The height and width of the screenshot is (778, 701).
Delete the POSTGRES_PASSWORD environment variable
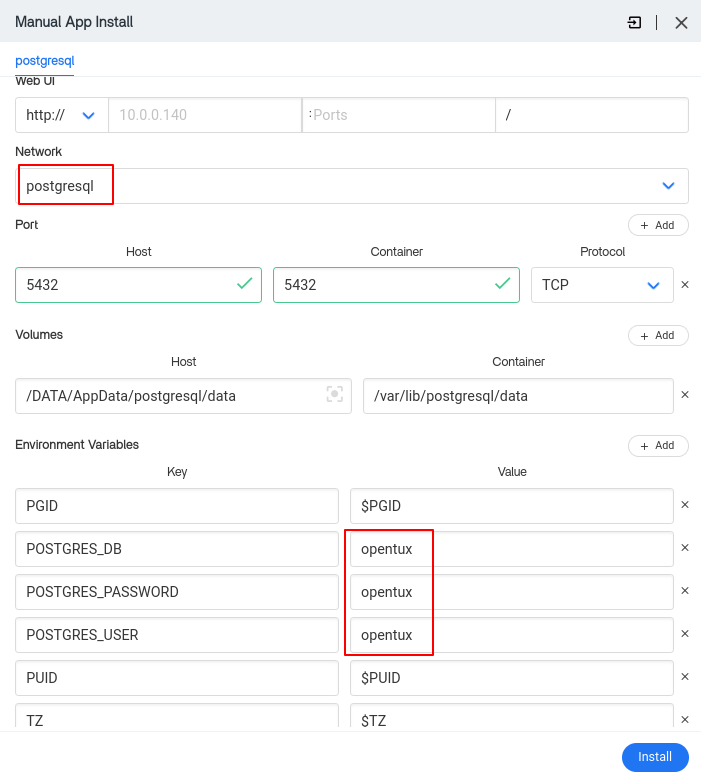tap(685, 590)
